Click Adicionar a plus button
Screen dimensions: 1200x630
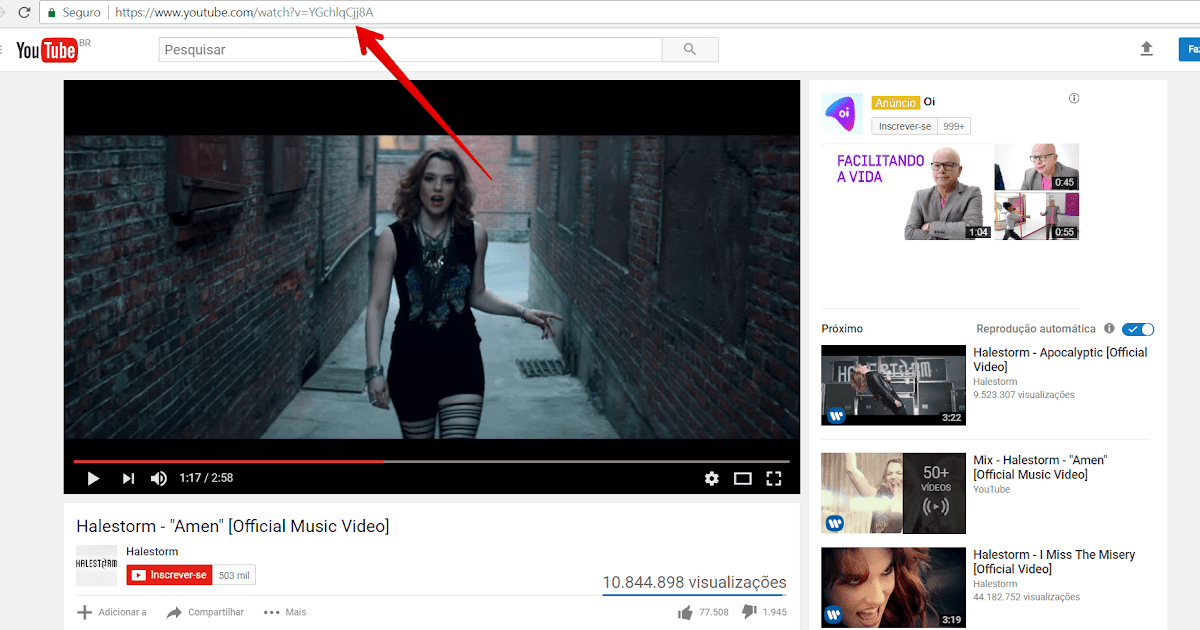point(112,612)
